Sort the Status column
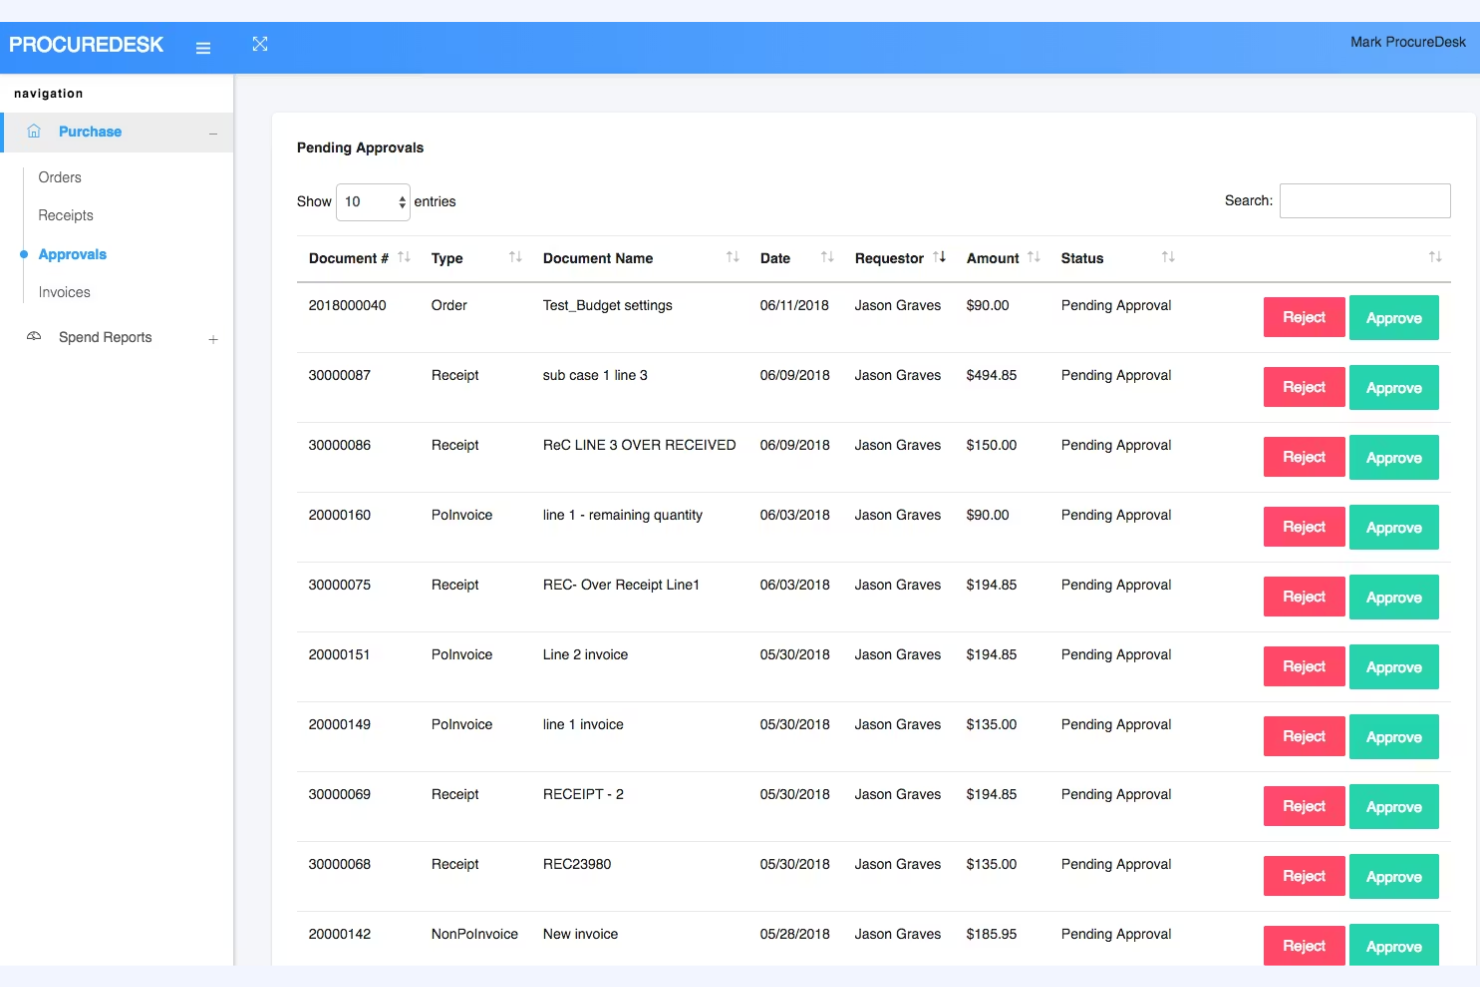1480x987 pixels. pos(1167,257)
